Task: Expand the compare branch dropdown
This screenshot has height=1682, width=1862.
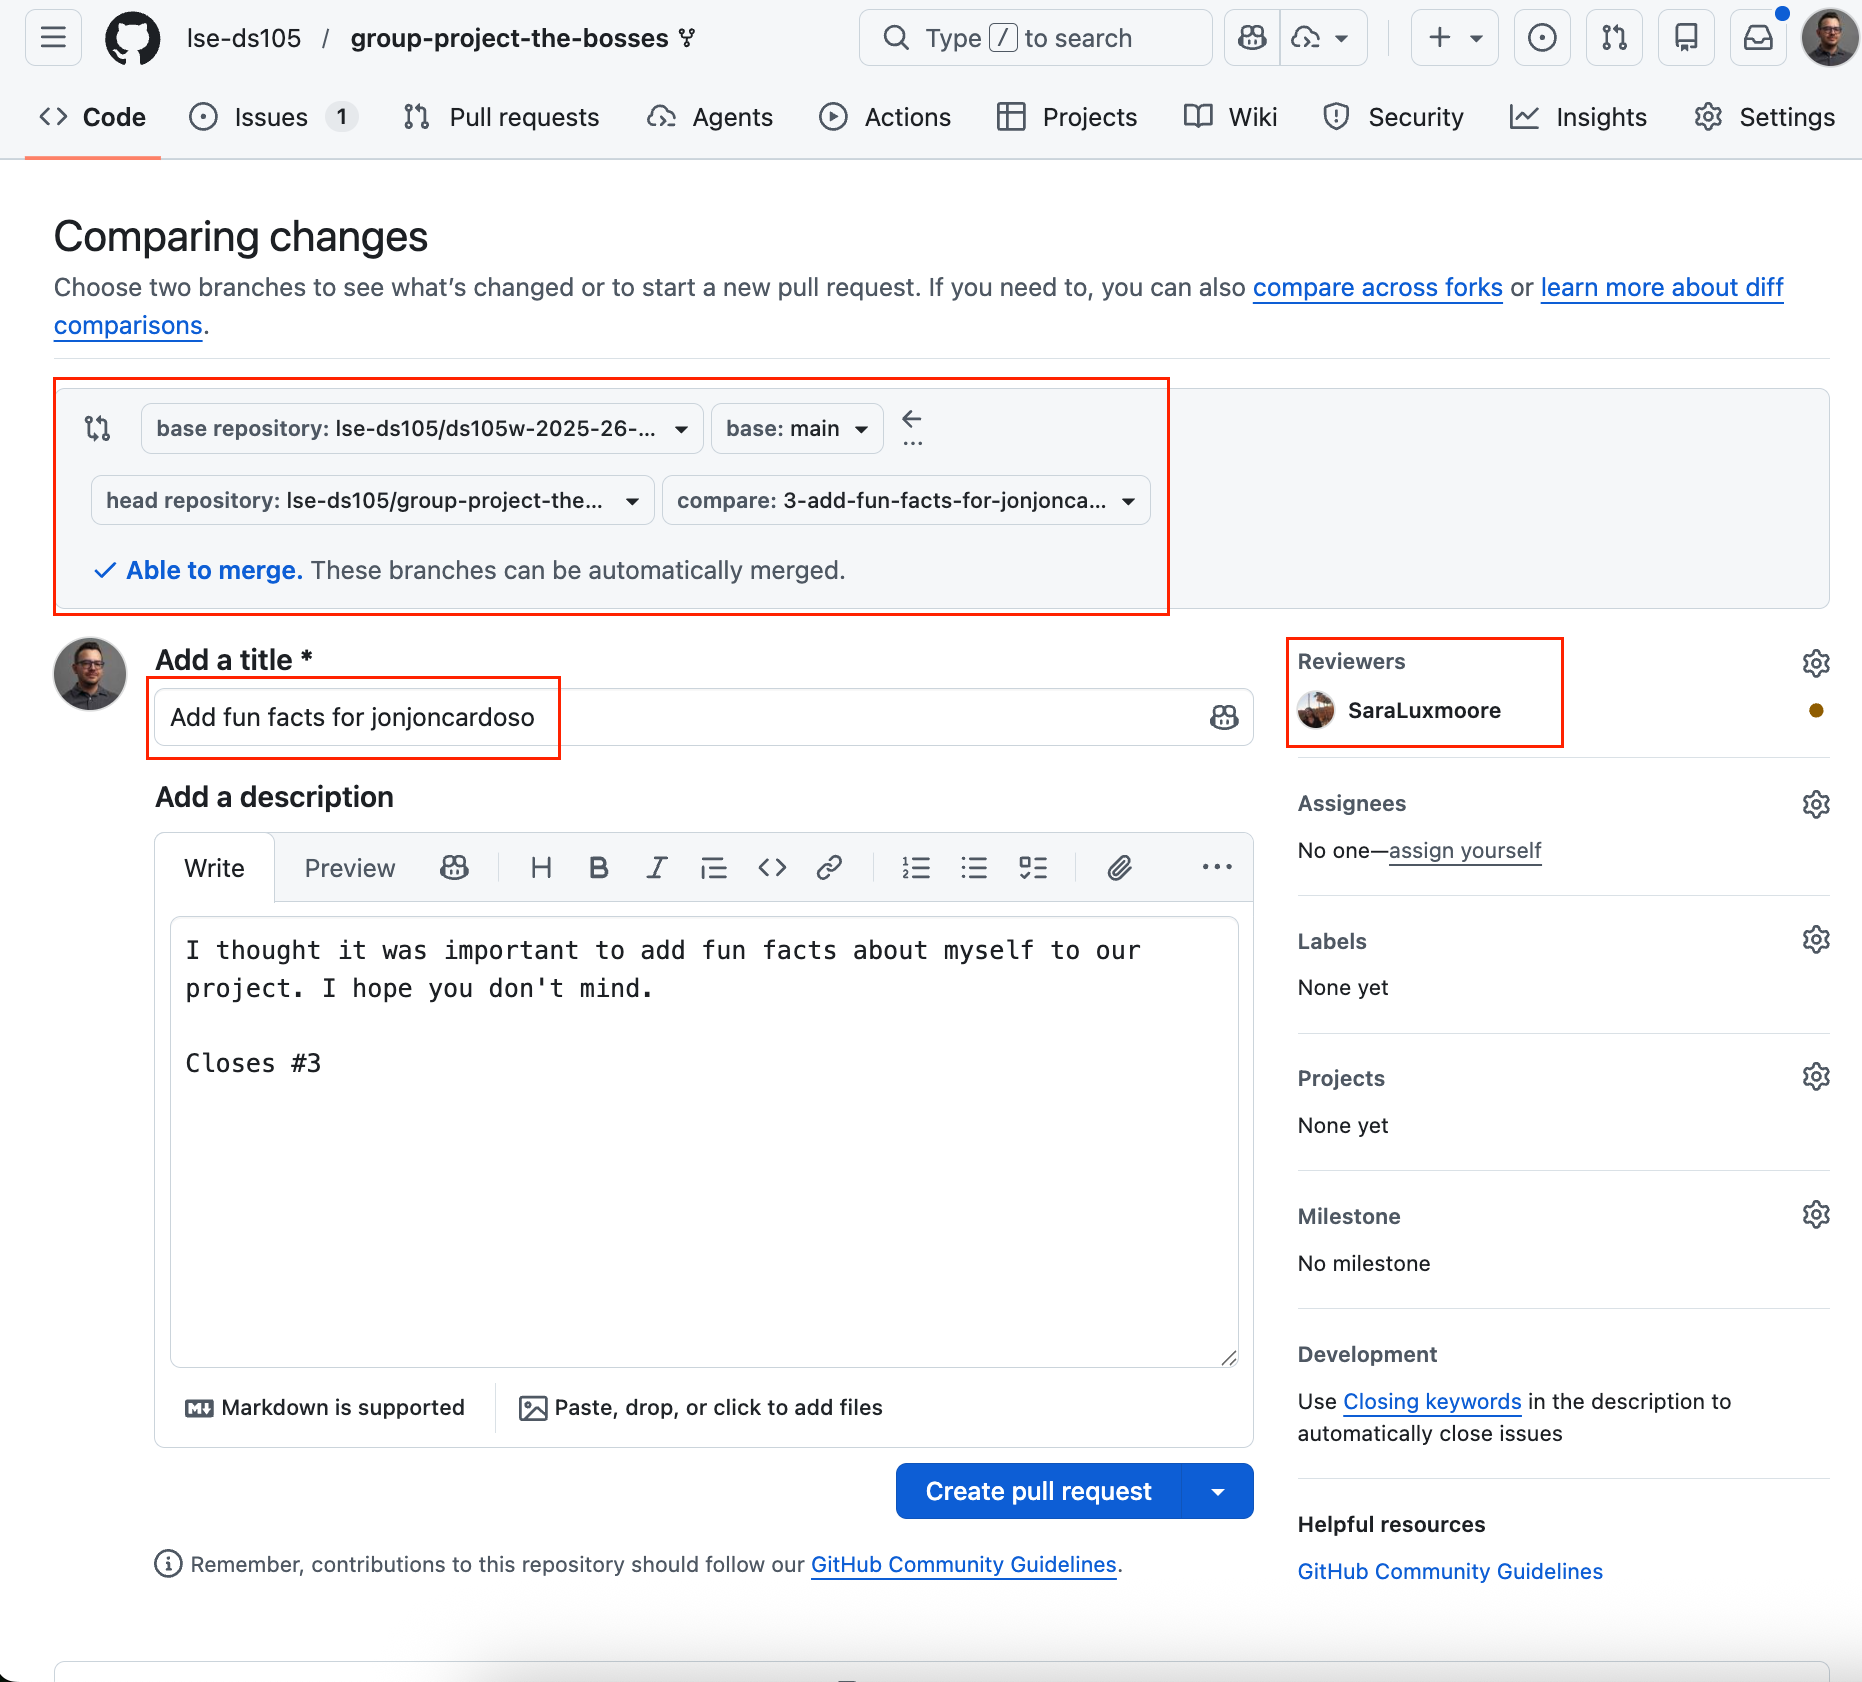Action: point(905,501)
